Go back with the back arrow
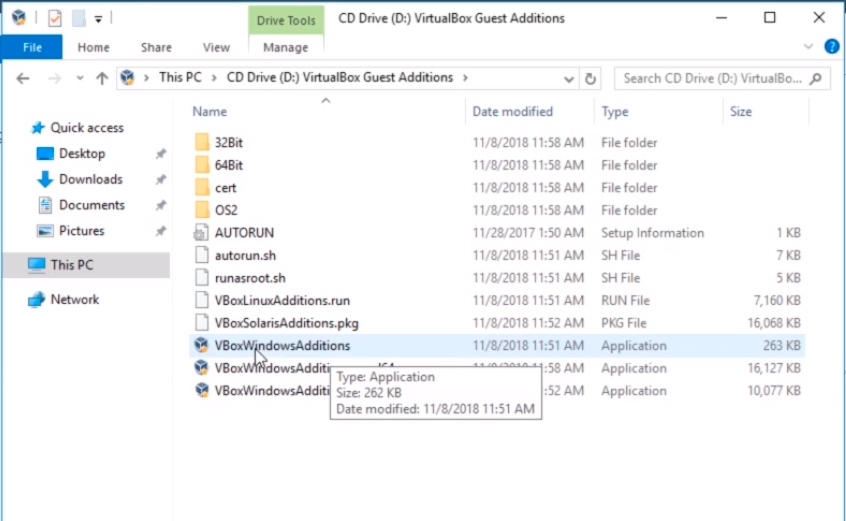The width and height of the screenshot is (846, 521). 23,79
